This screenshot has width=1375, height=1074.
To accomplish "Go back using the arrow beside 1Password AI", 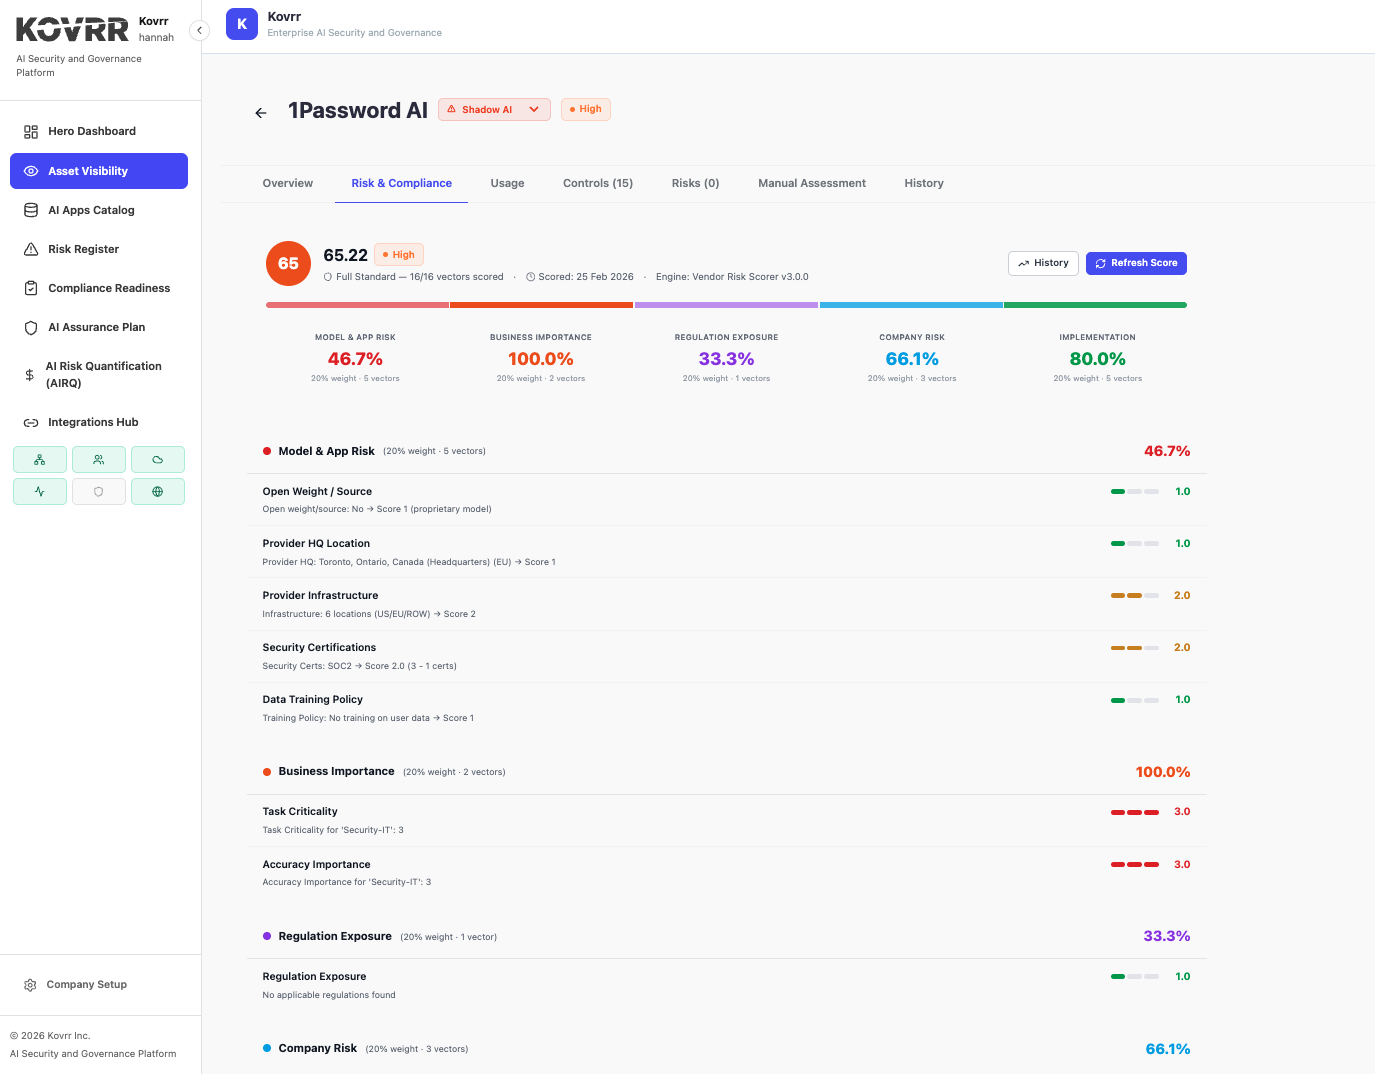I will click(261, 113).
